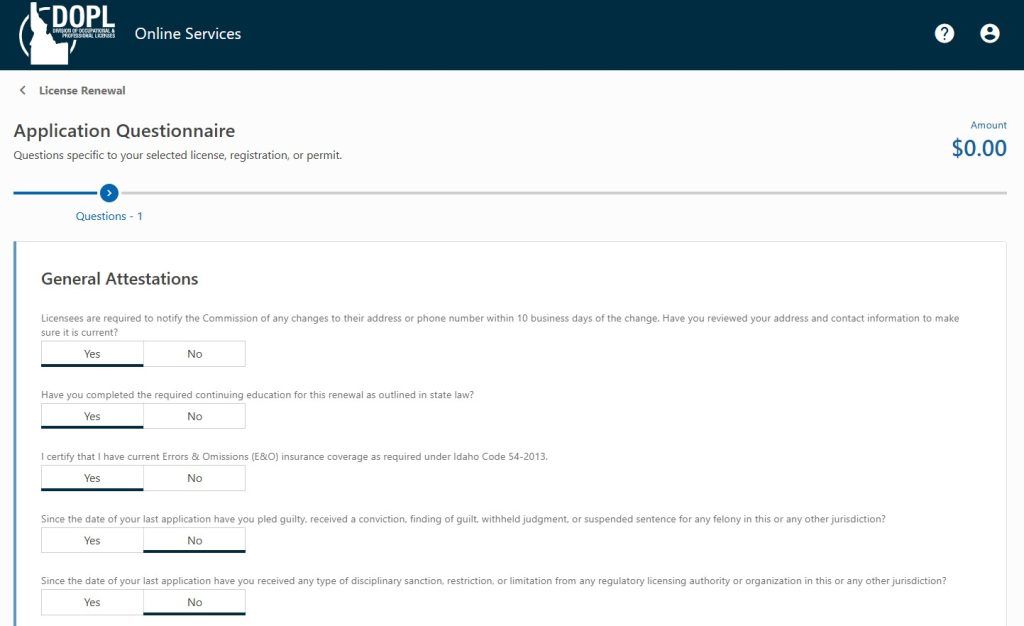Viewport: 1024px width, 626px height.
Task: Choose No for completed continuing education
Action: [195, 416]
